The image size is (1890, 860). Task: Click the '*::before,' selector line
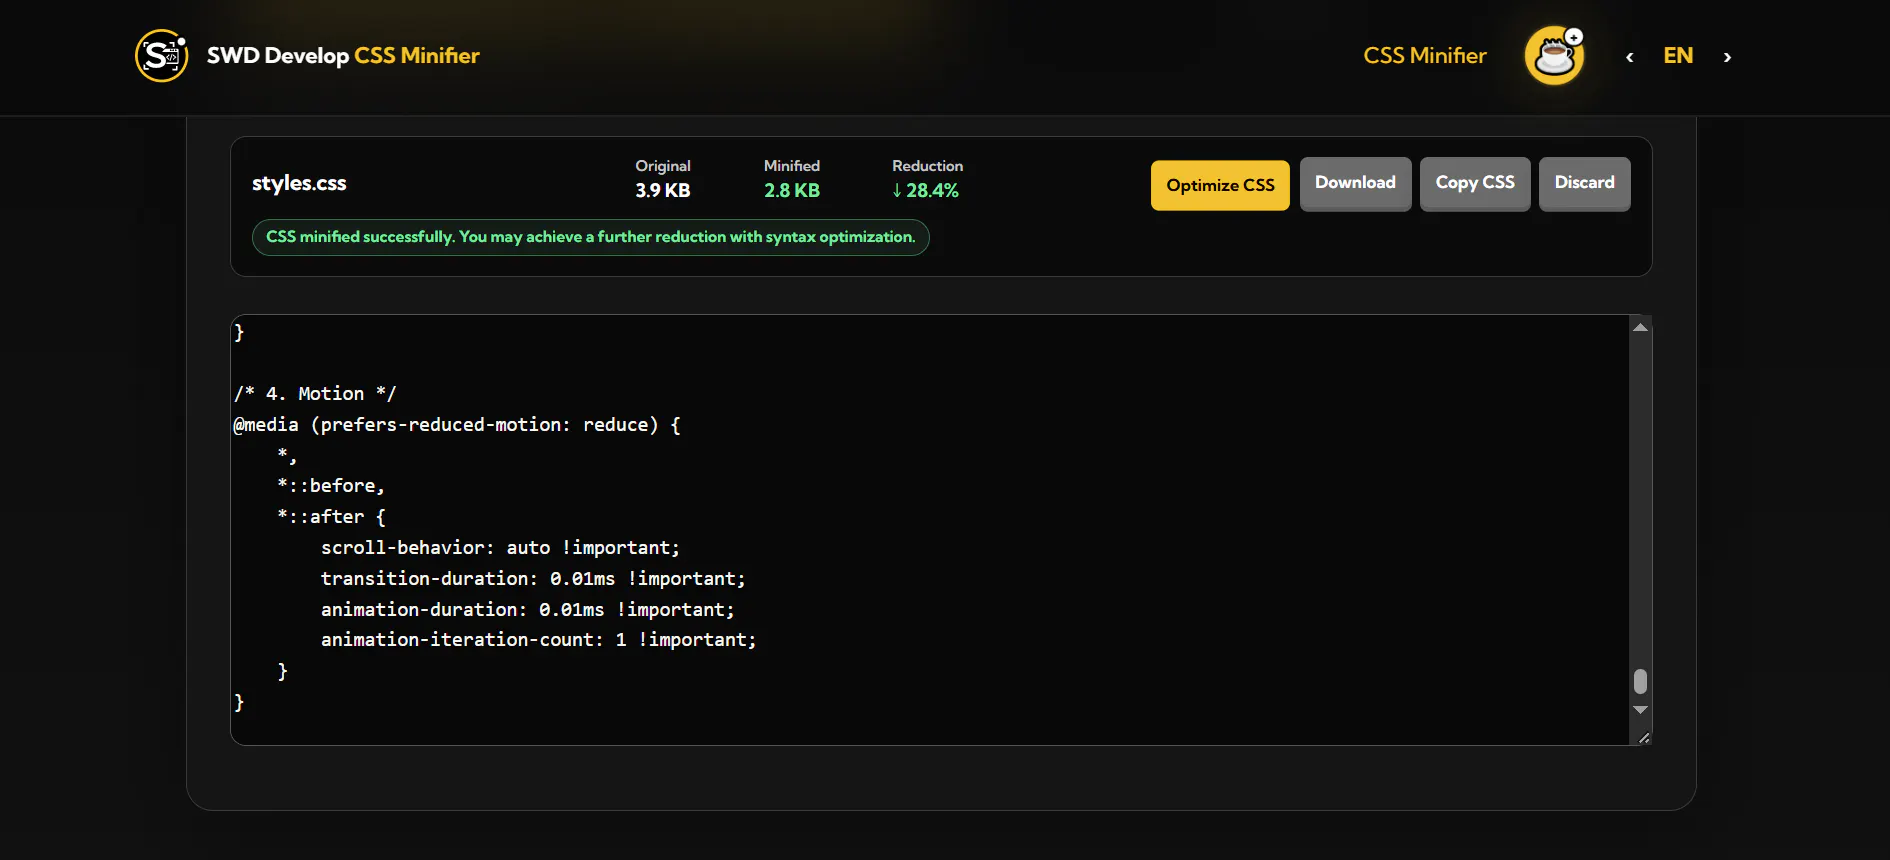[x=331, y=485]
